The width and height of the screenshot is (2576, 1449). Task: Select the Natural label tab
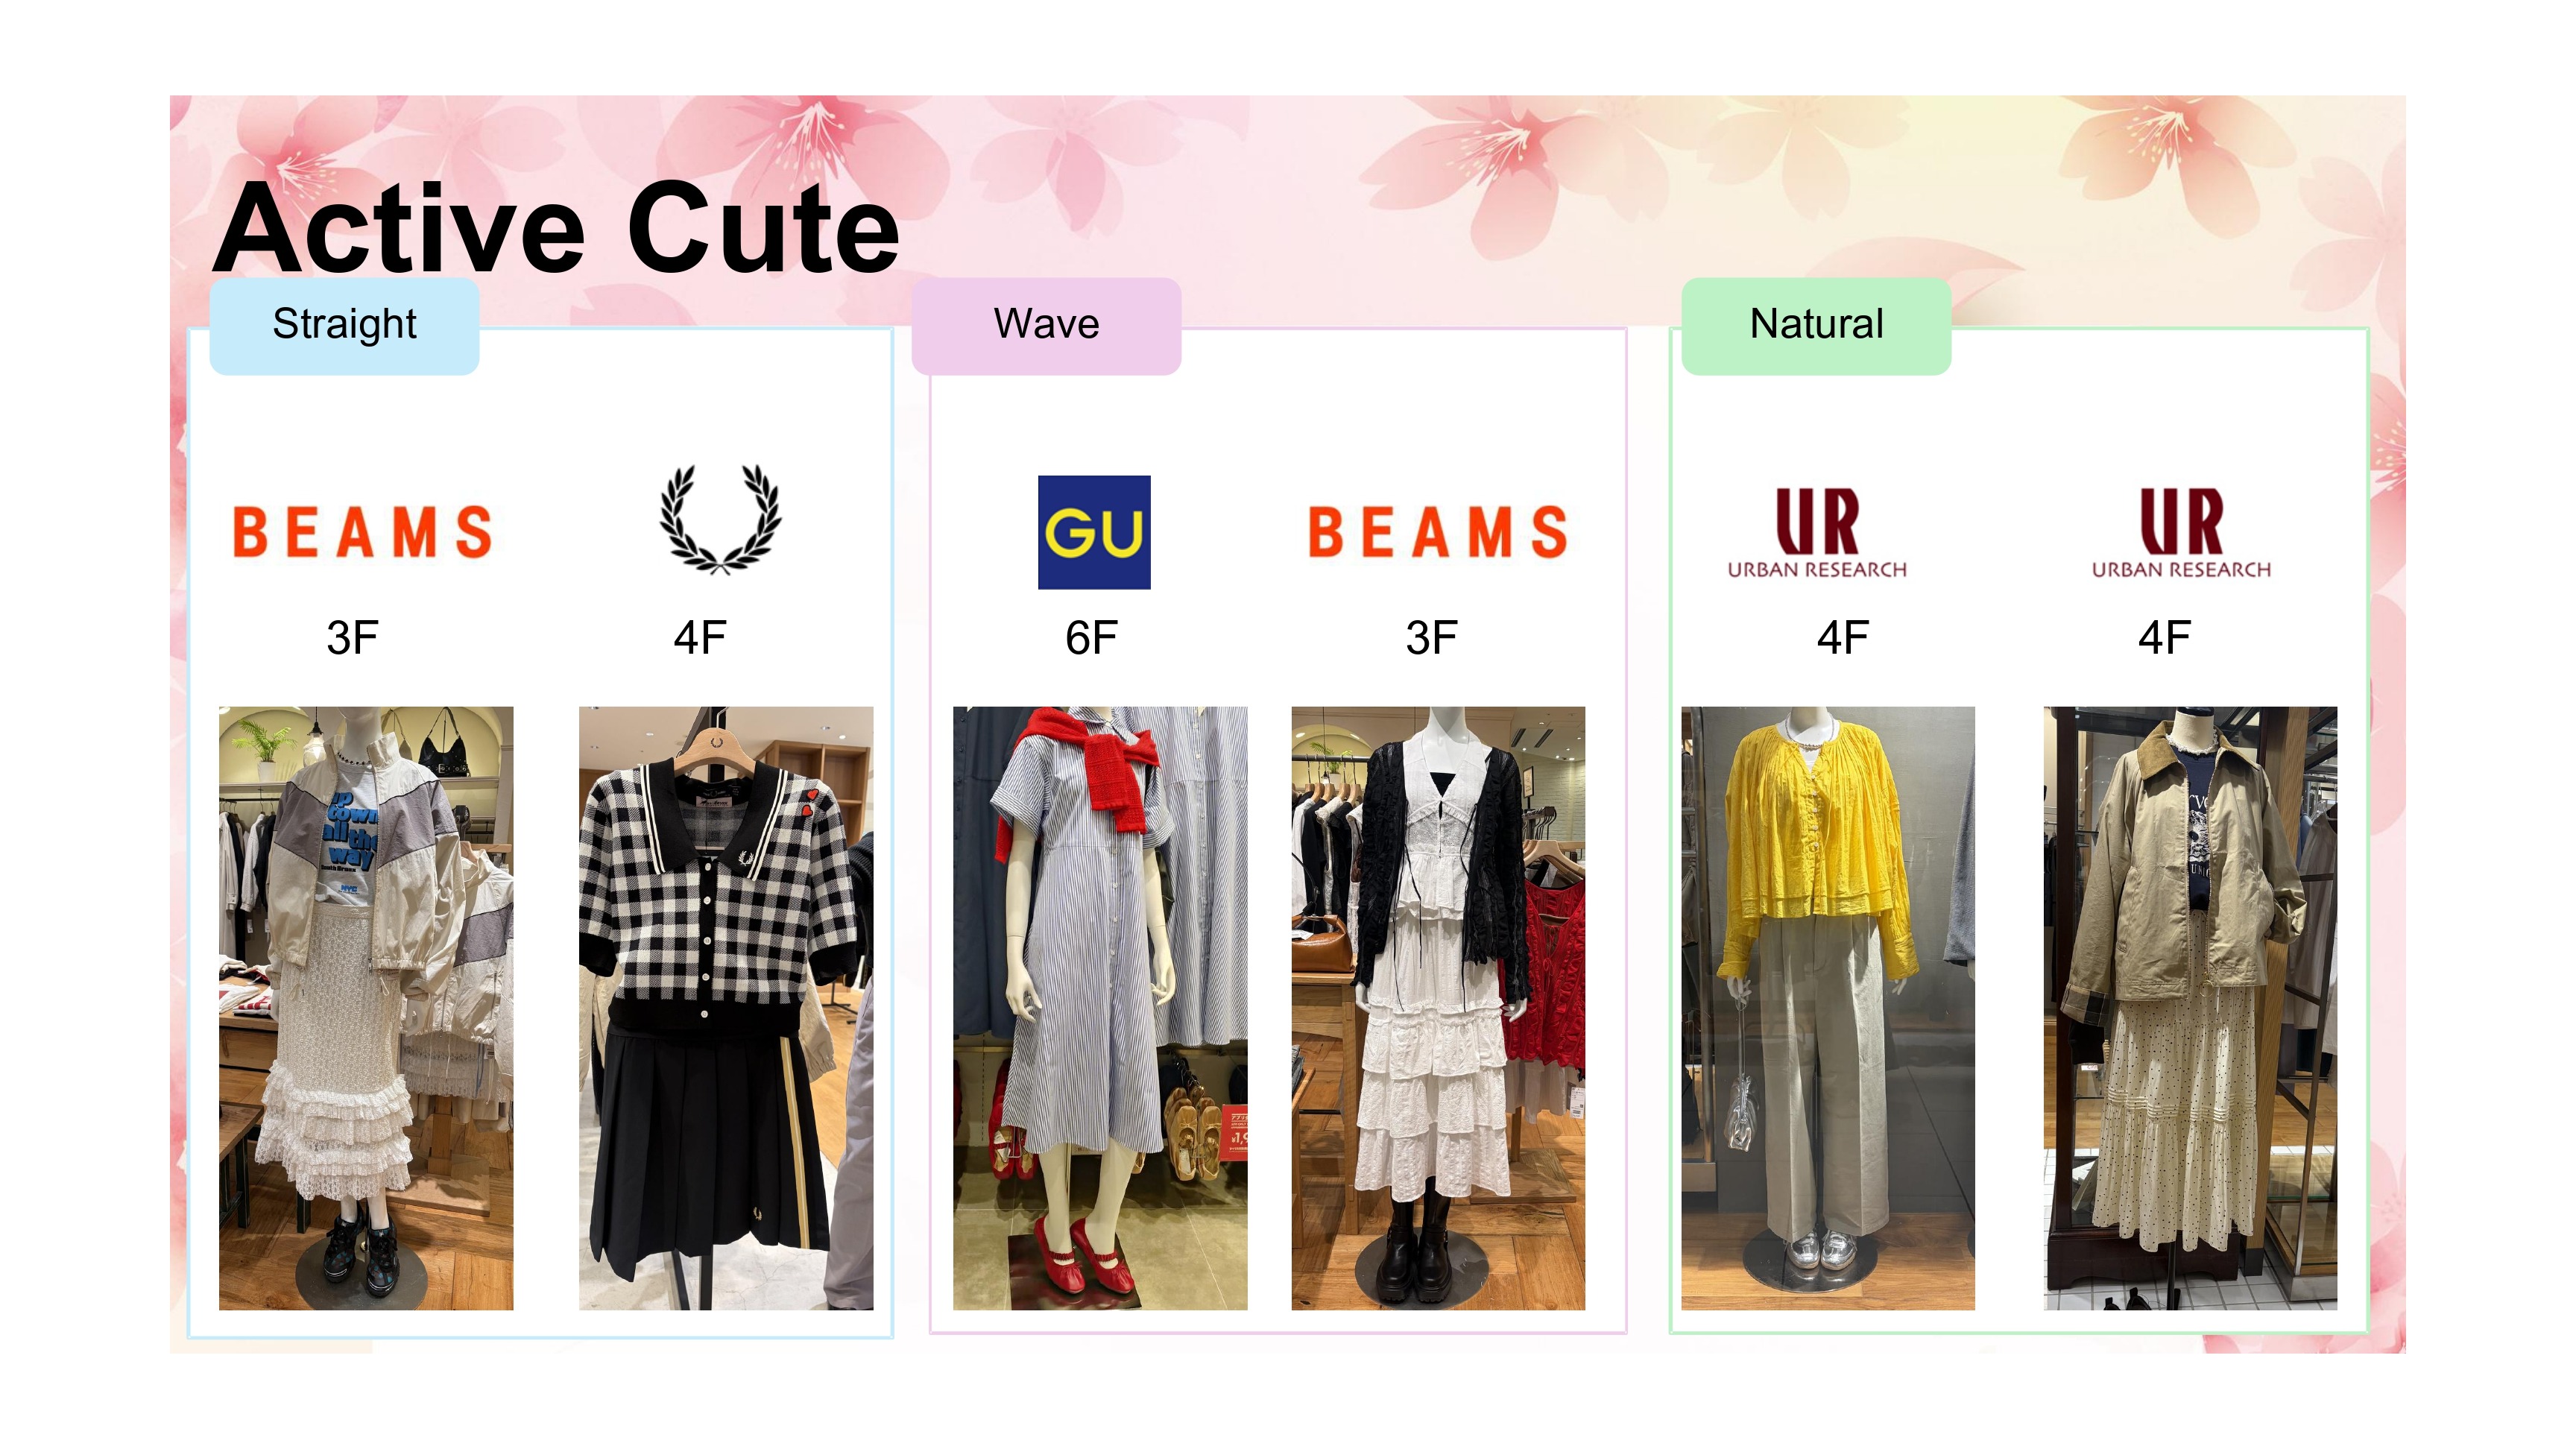pos(1816,326)
